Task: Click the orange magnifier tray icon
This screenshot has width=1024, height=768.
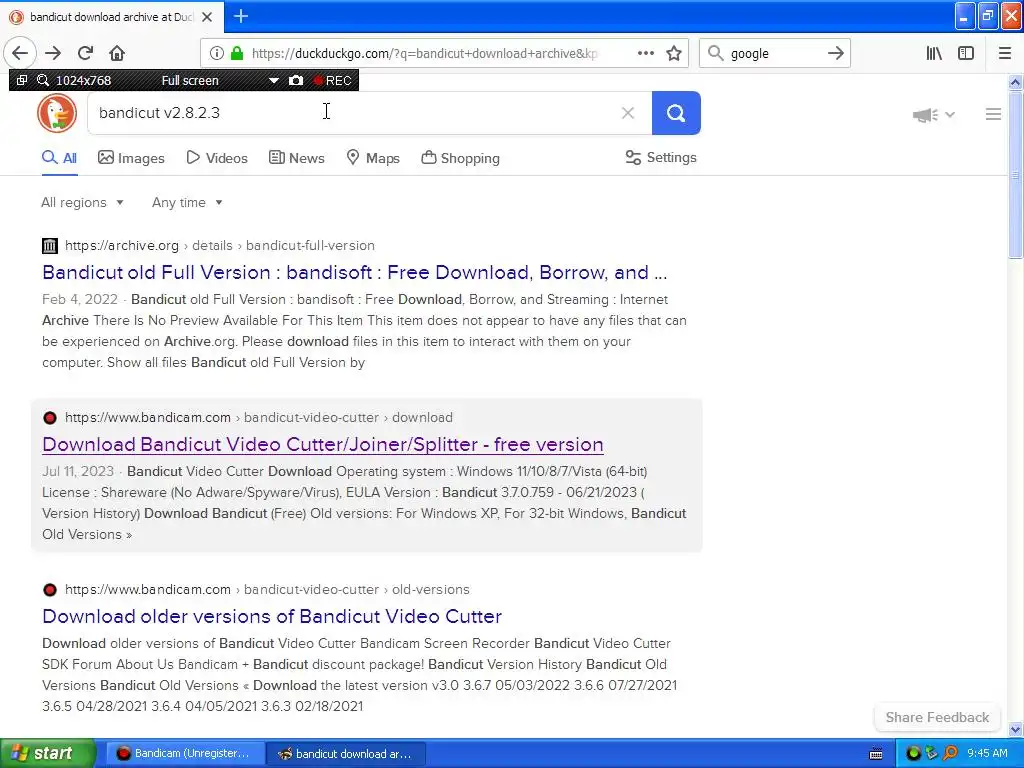Action: tap(950, 754)
